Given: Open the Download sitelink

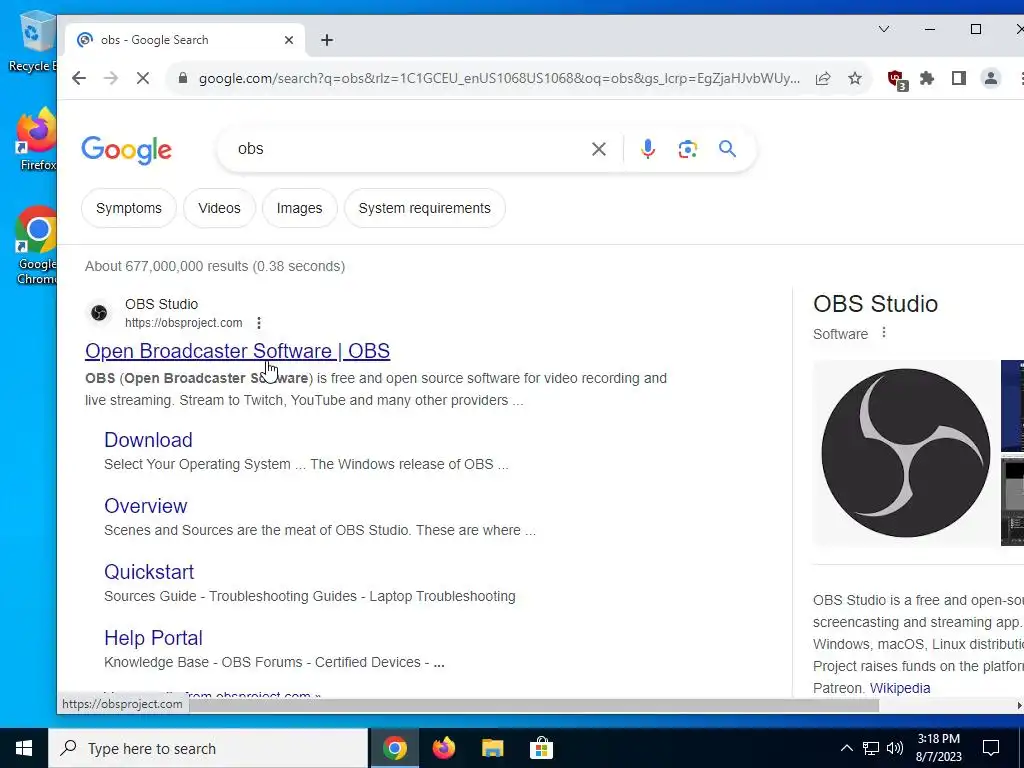Looking at the screenshot, I should click(x=148, y=440).
